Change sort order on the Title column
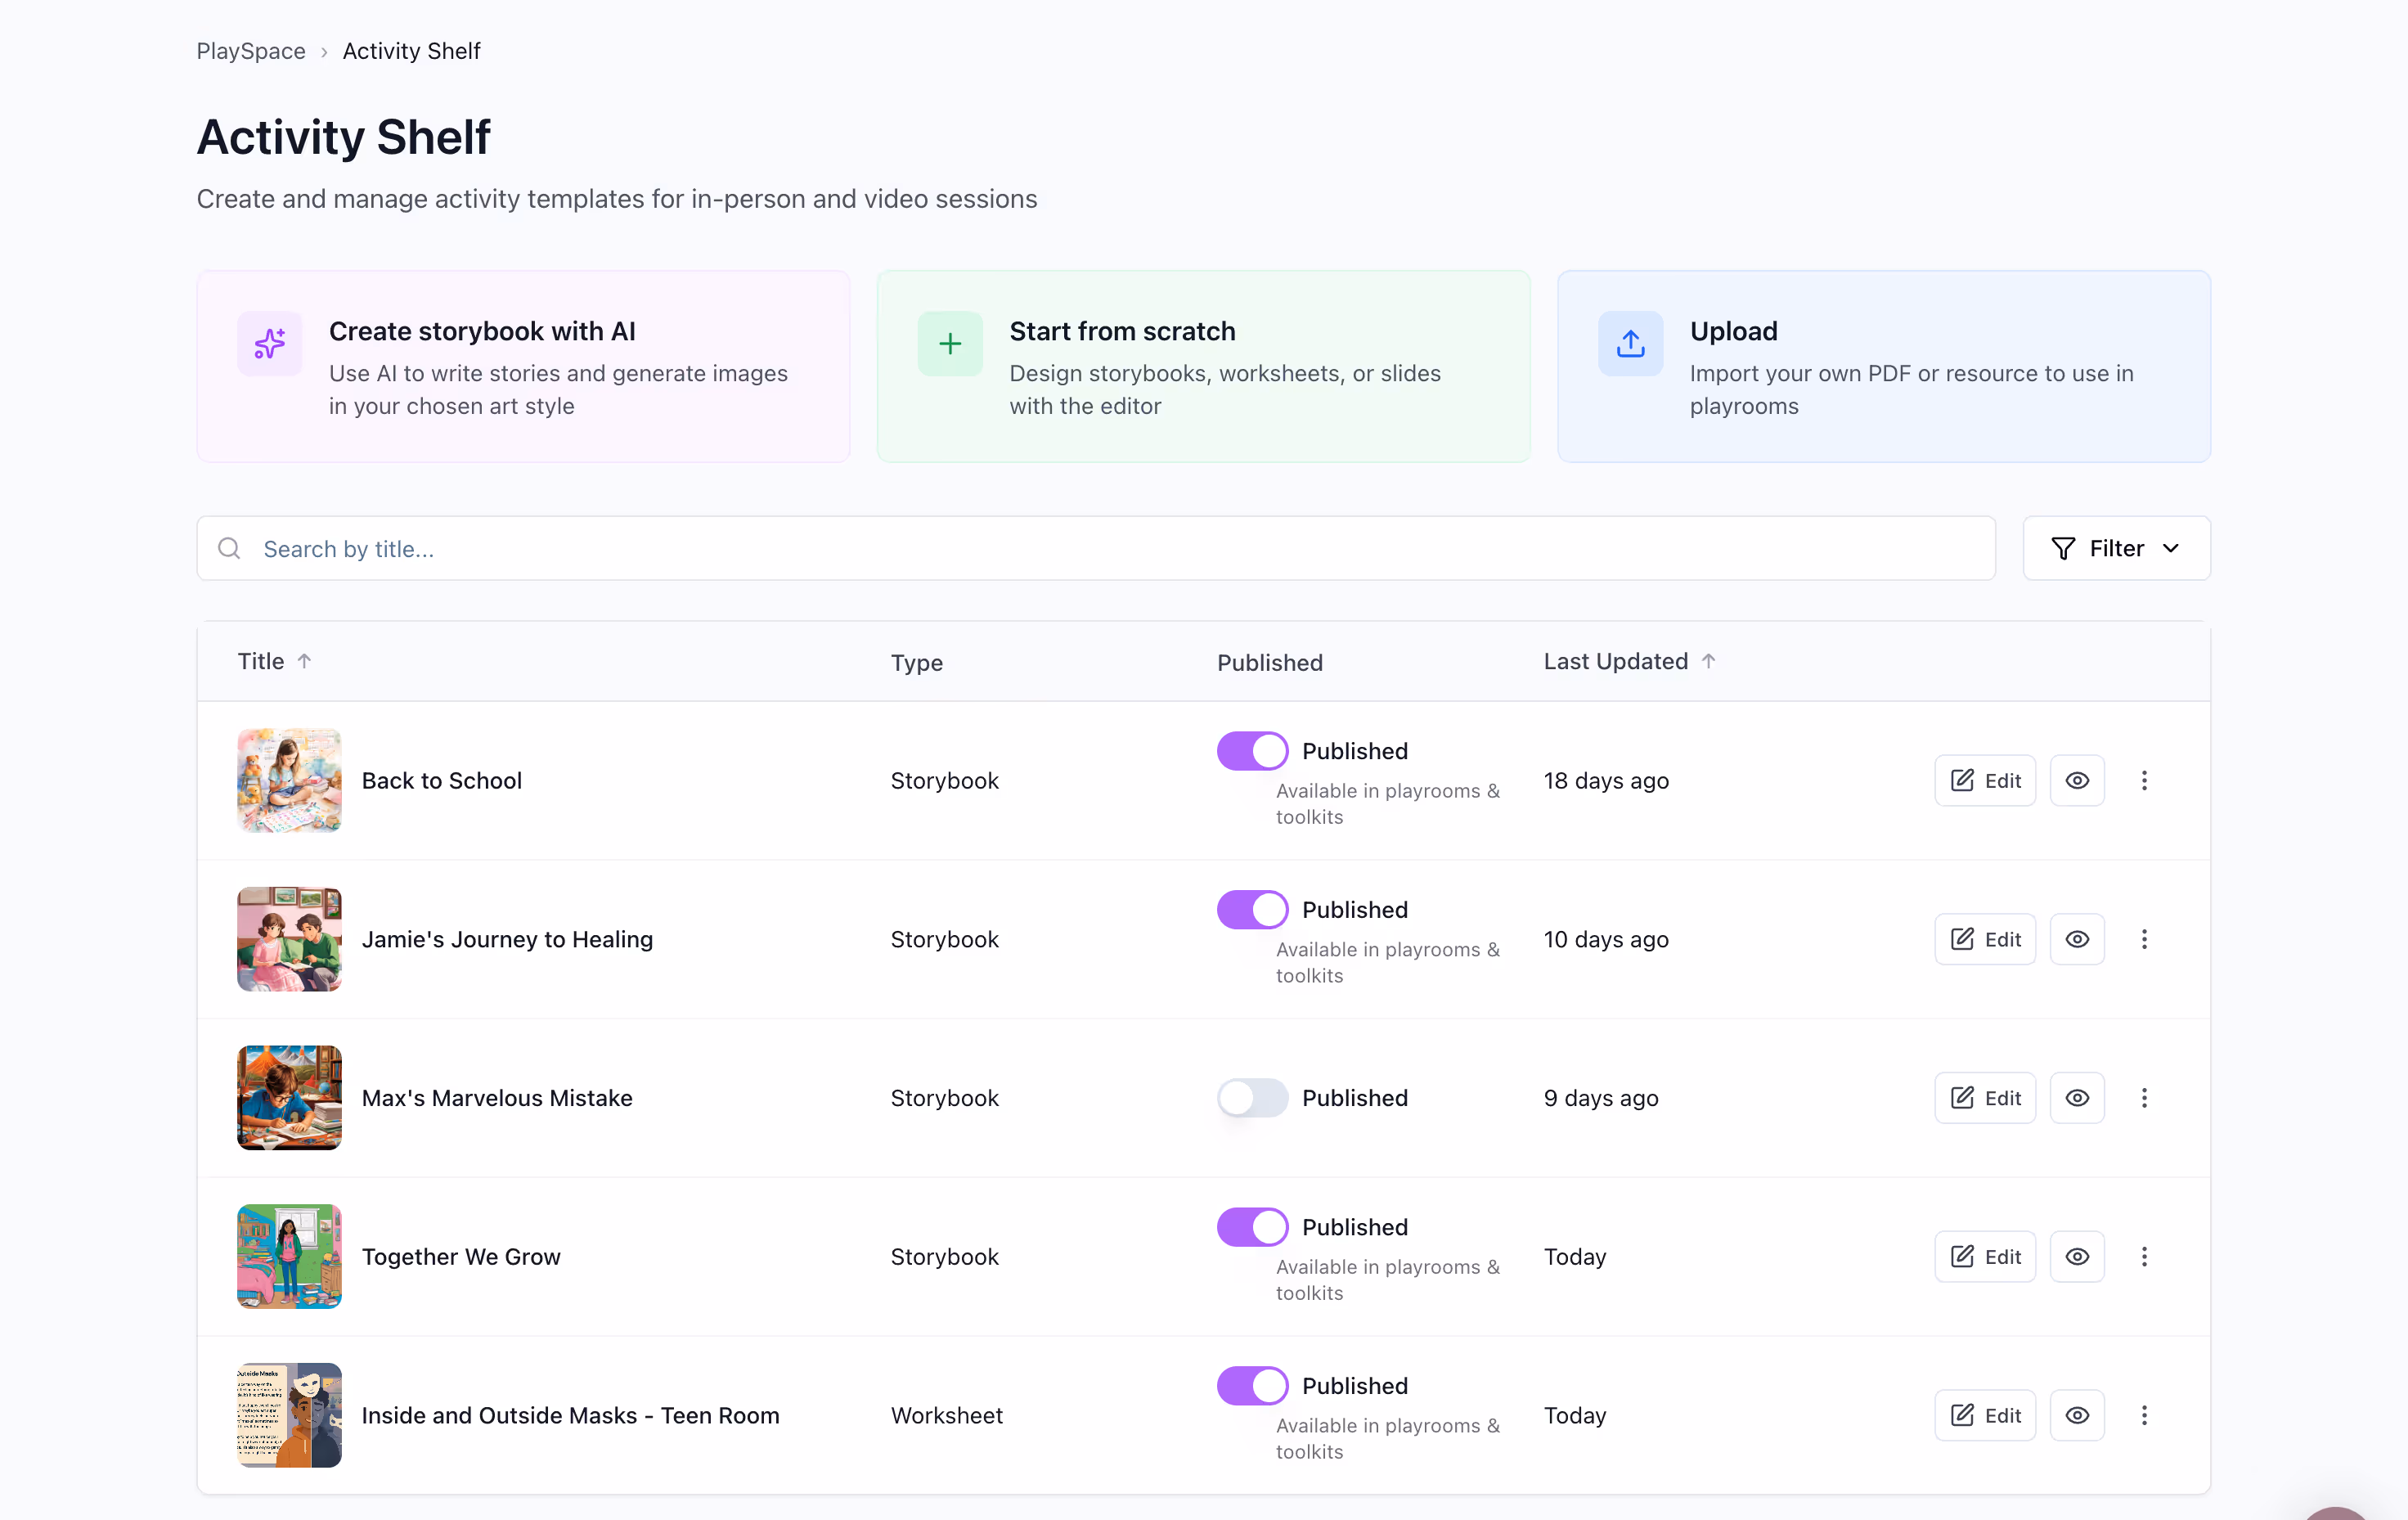The image size is (2408, 1520). [x=274, y=660]
